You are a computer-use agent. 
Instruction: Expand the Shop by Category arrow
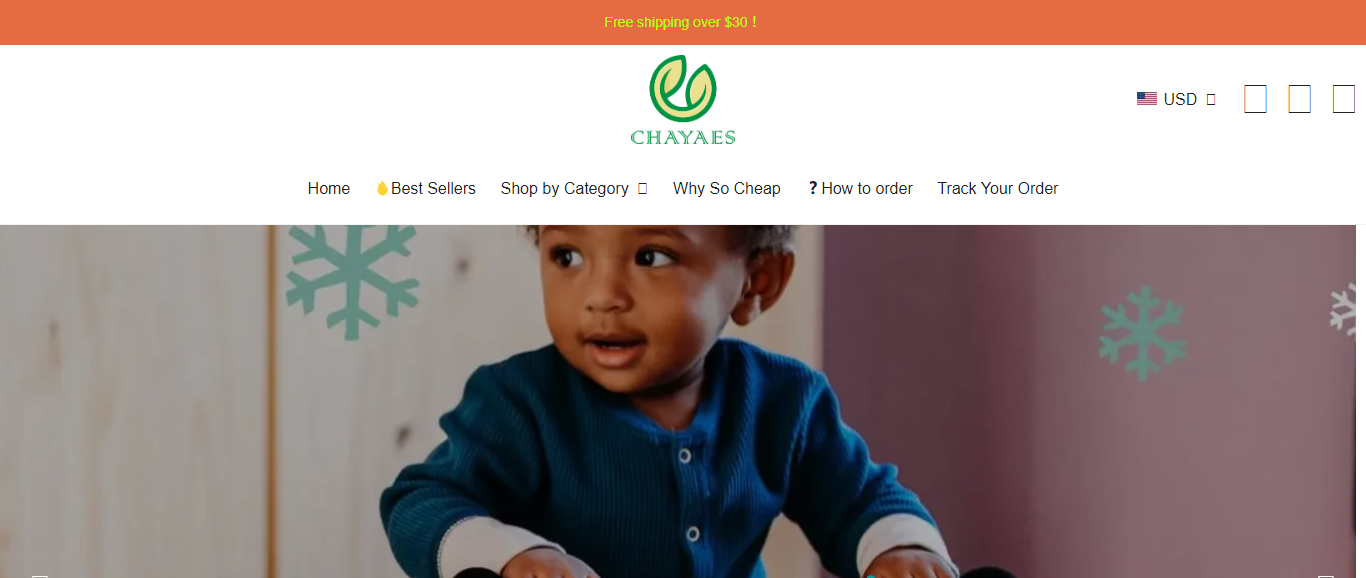pos(643,188)
